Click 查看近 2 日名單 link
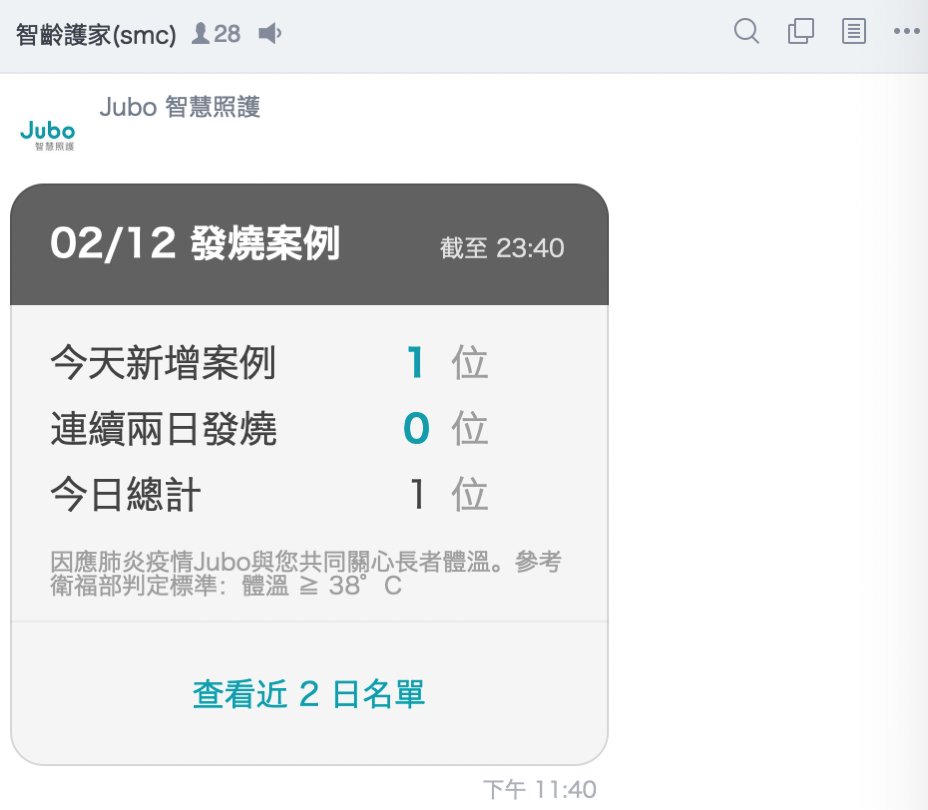928x810 pixels. (308, 693)
